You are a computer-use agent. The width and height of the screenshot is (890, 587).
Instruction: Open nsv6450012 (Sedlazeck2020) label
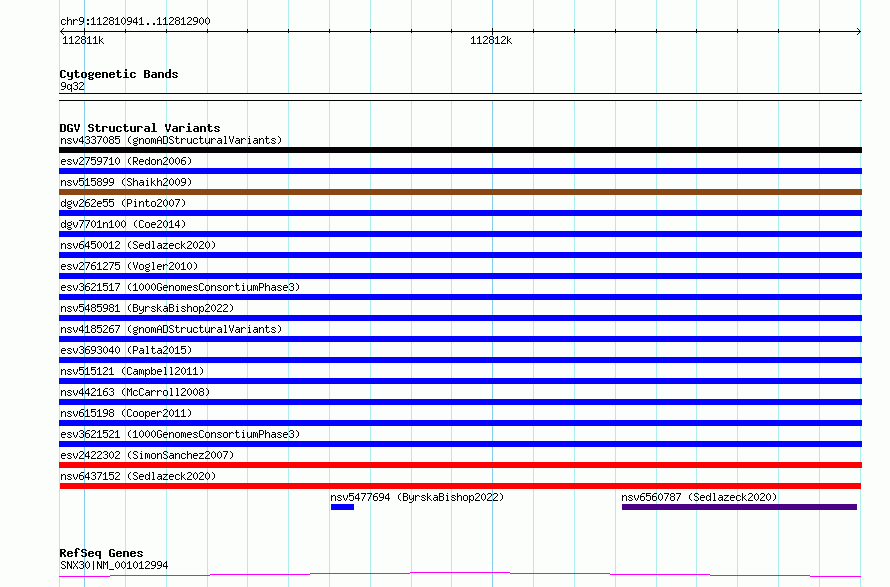(138, 245)
